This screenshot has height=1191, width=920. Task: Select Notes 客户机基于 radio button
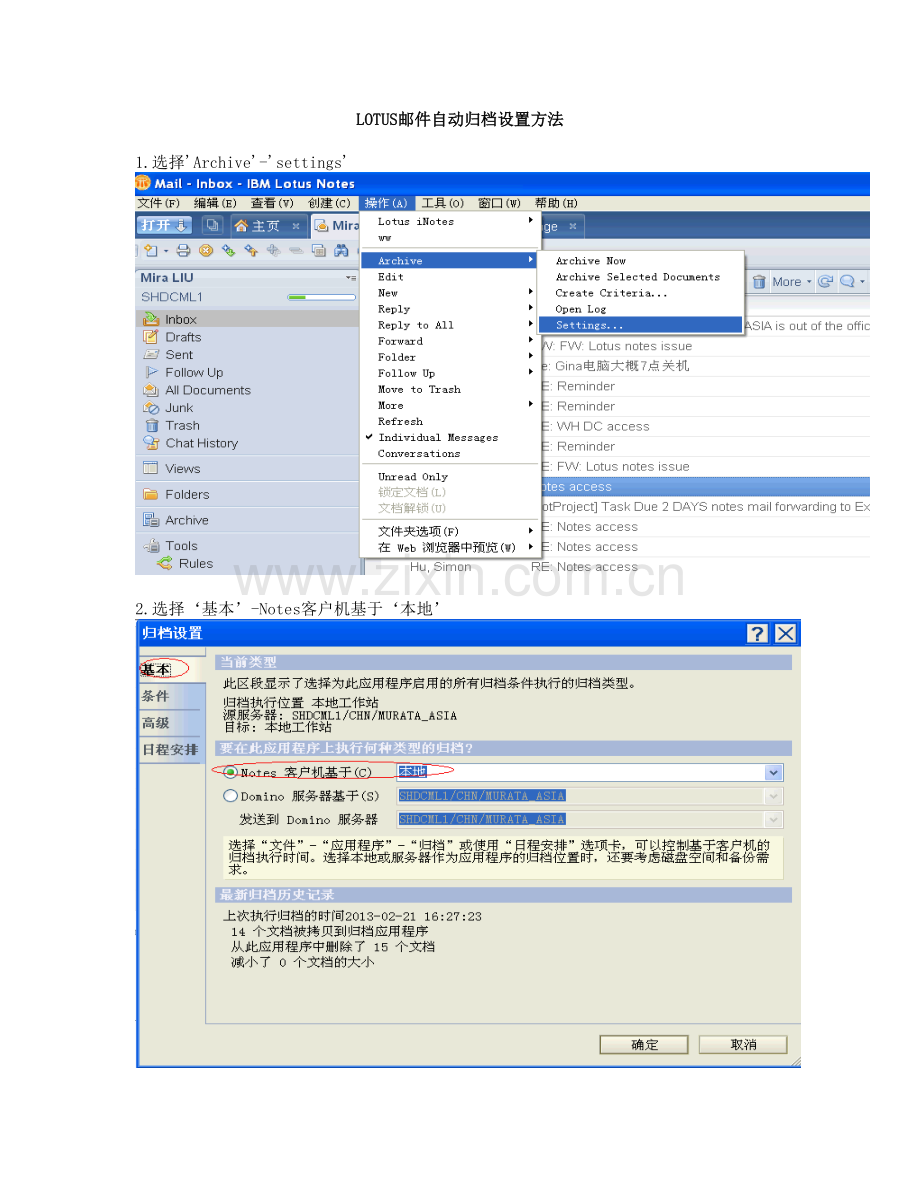click(230, 772)
